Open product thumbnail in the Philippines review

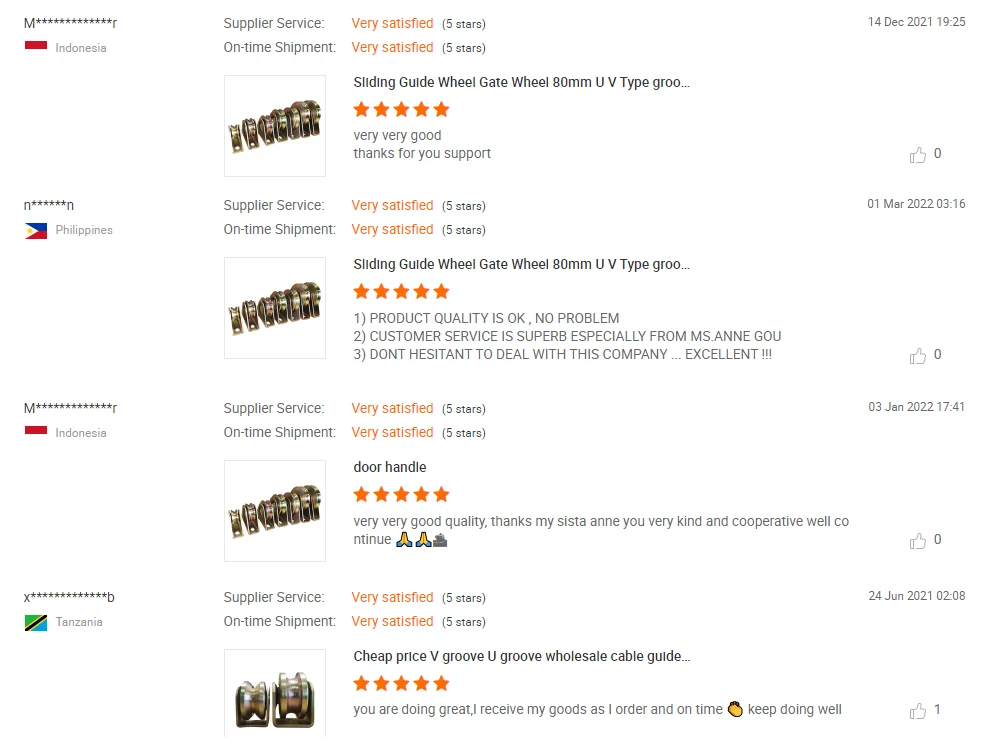(275, 308)
